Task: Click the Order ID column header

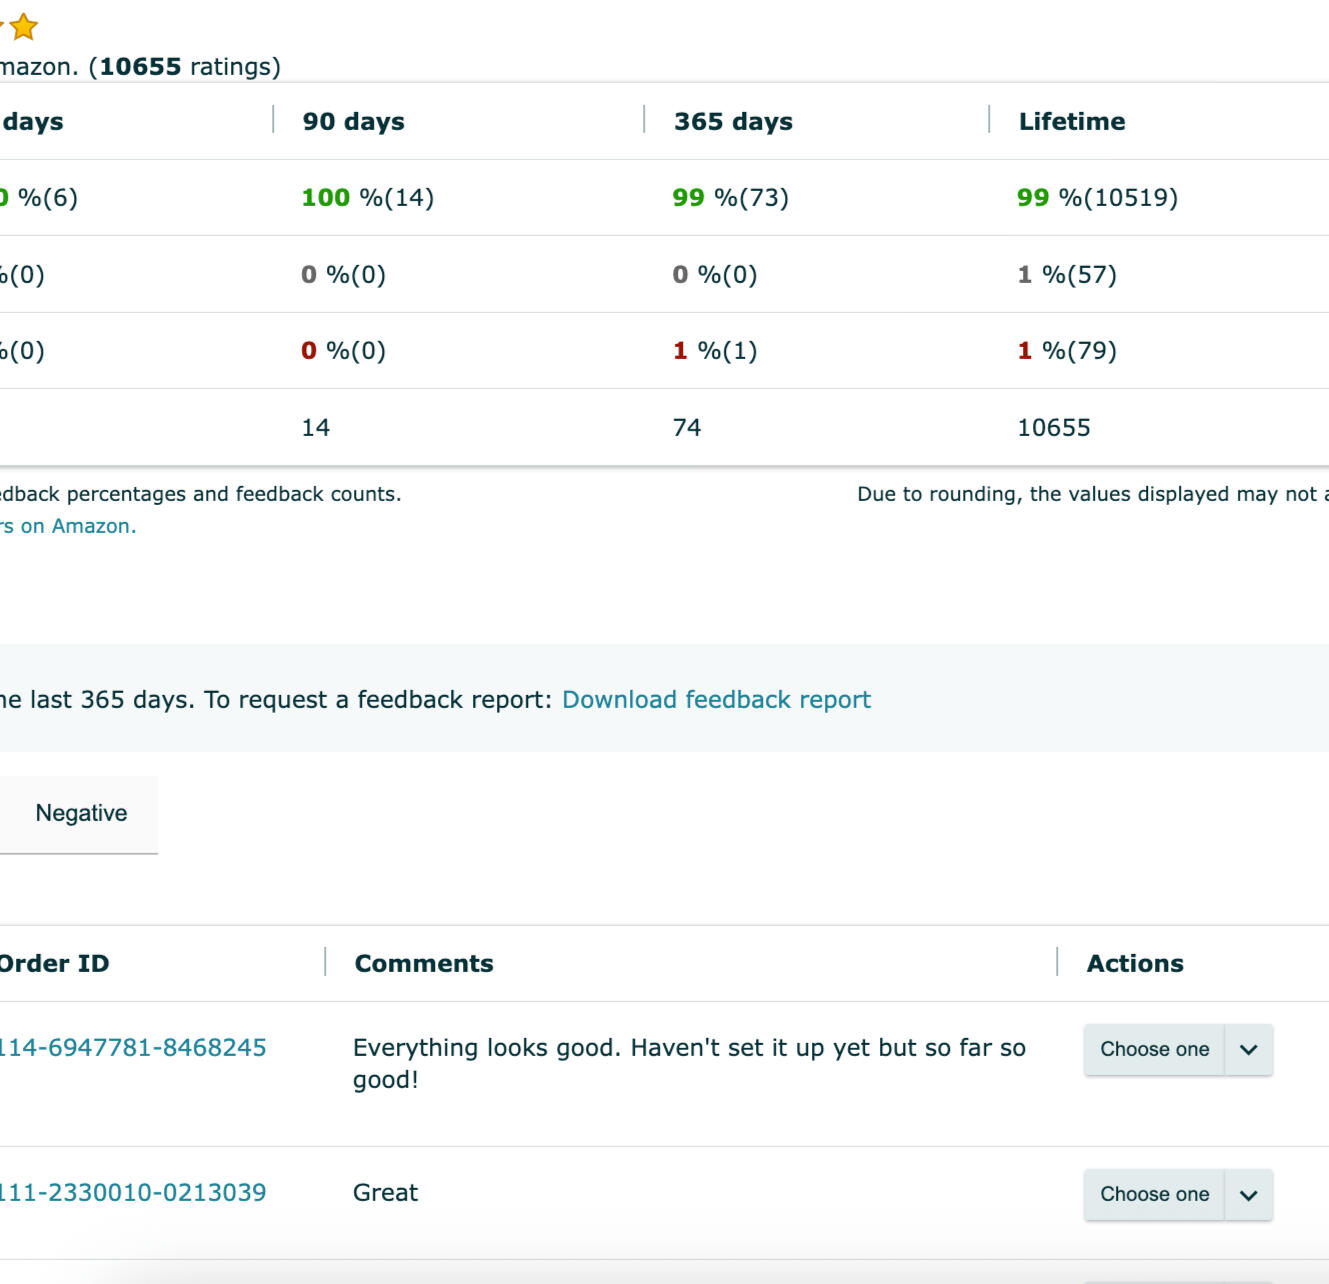Action: click(x=54, y=964)
